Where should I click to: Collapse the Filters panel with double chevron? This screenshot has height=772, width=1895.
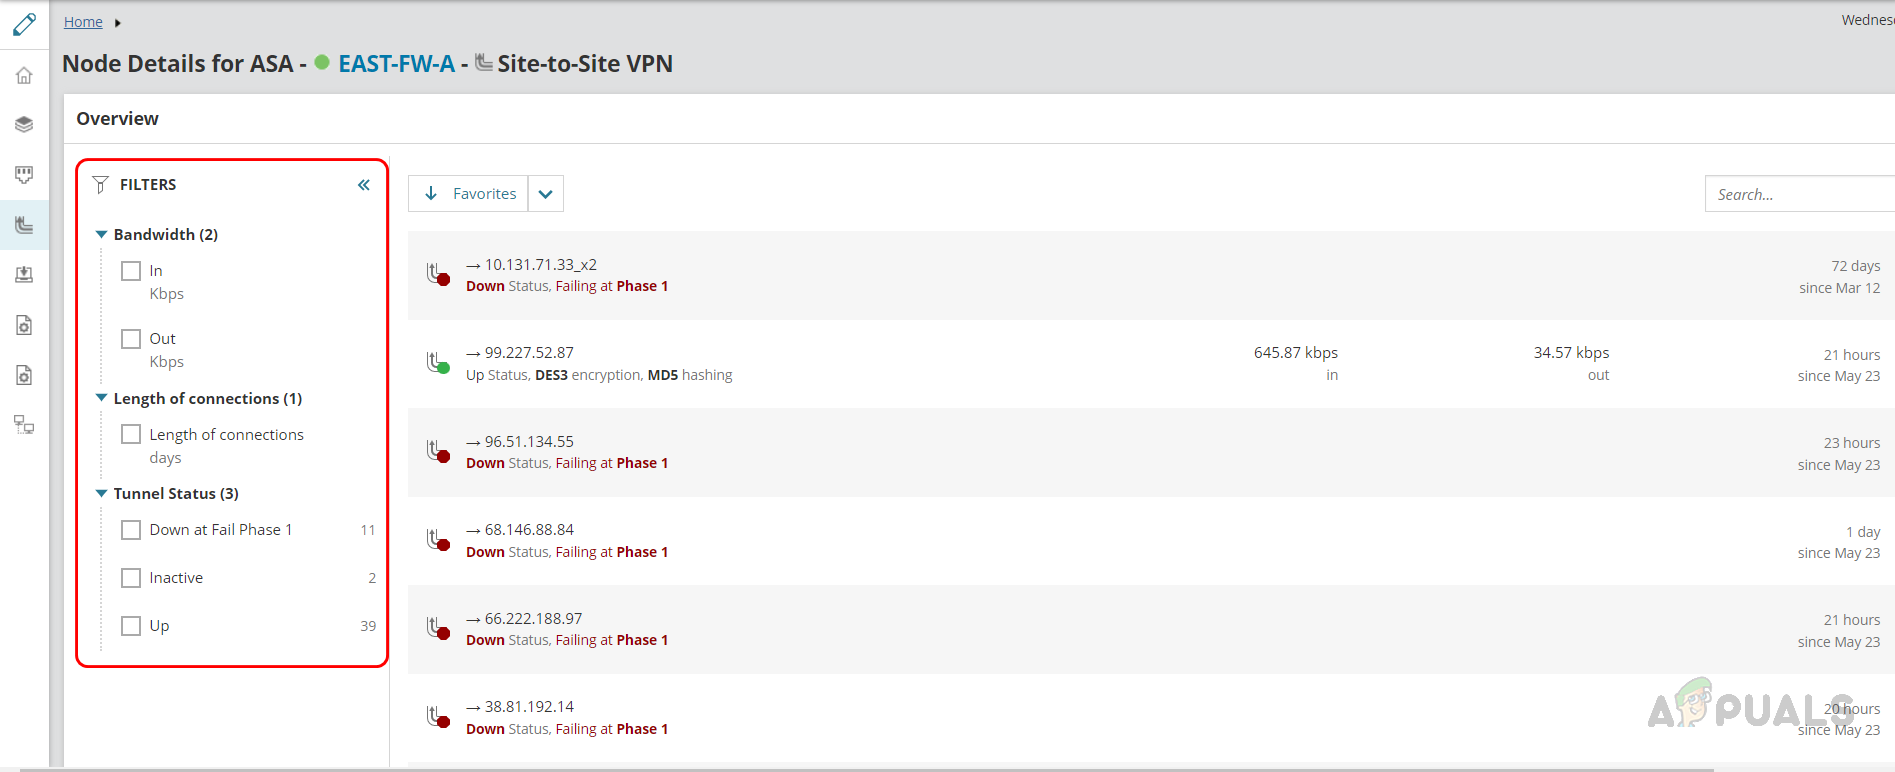pyautogui.click(x=364, y=185)
